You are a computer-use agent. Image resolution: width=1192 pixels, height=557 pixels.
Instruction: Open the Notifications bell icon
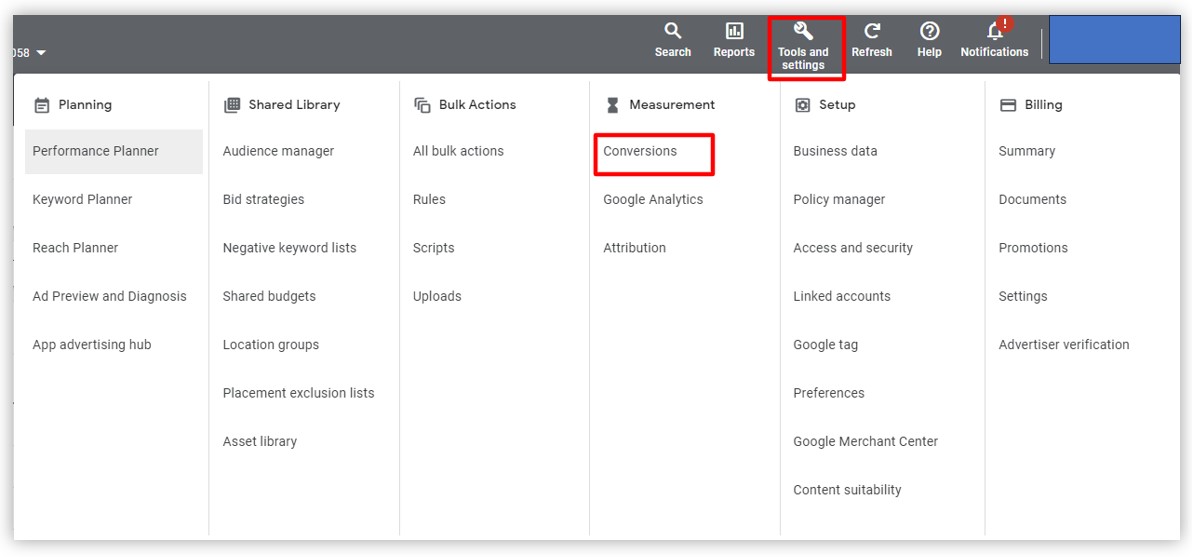[x=994, y=31]
